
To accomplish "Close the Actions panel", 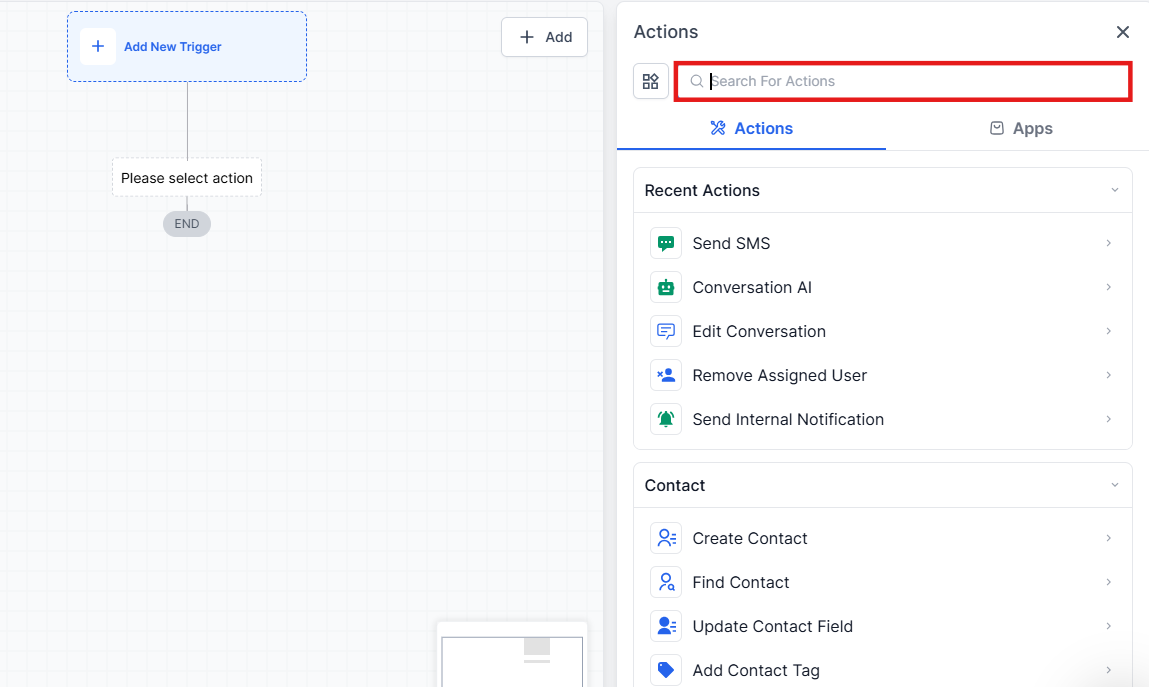I will [1122, 32].
